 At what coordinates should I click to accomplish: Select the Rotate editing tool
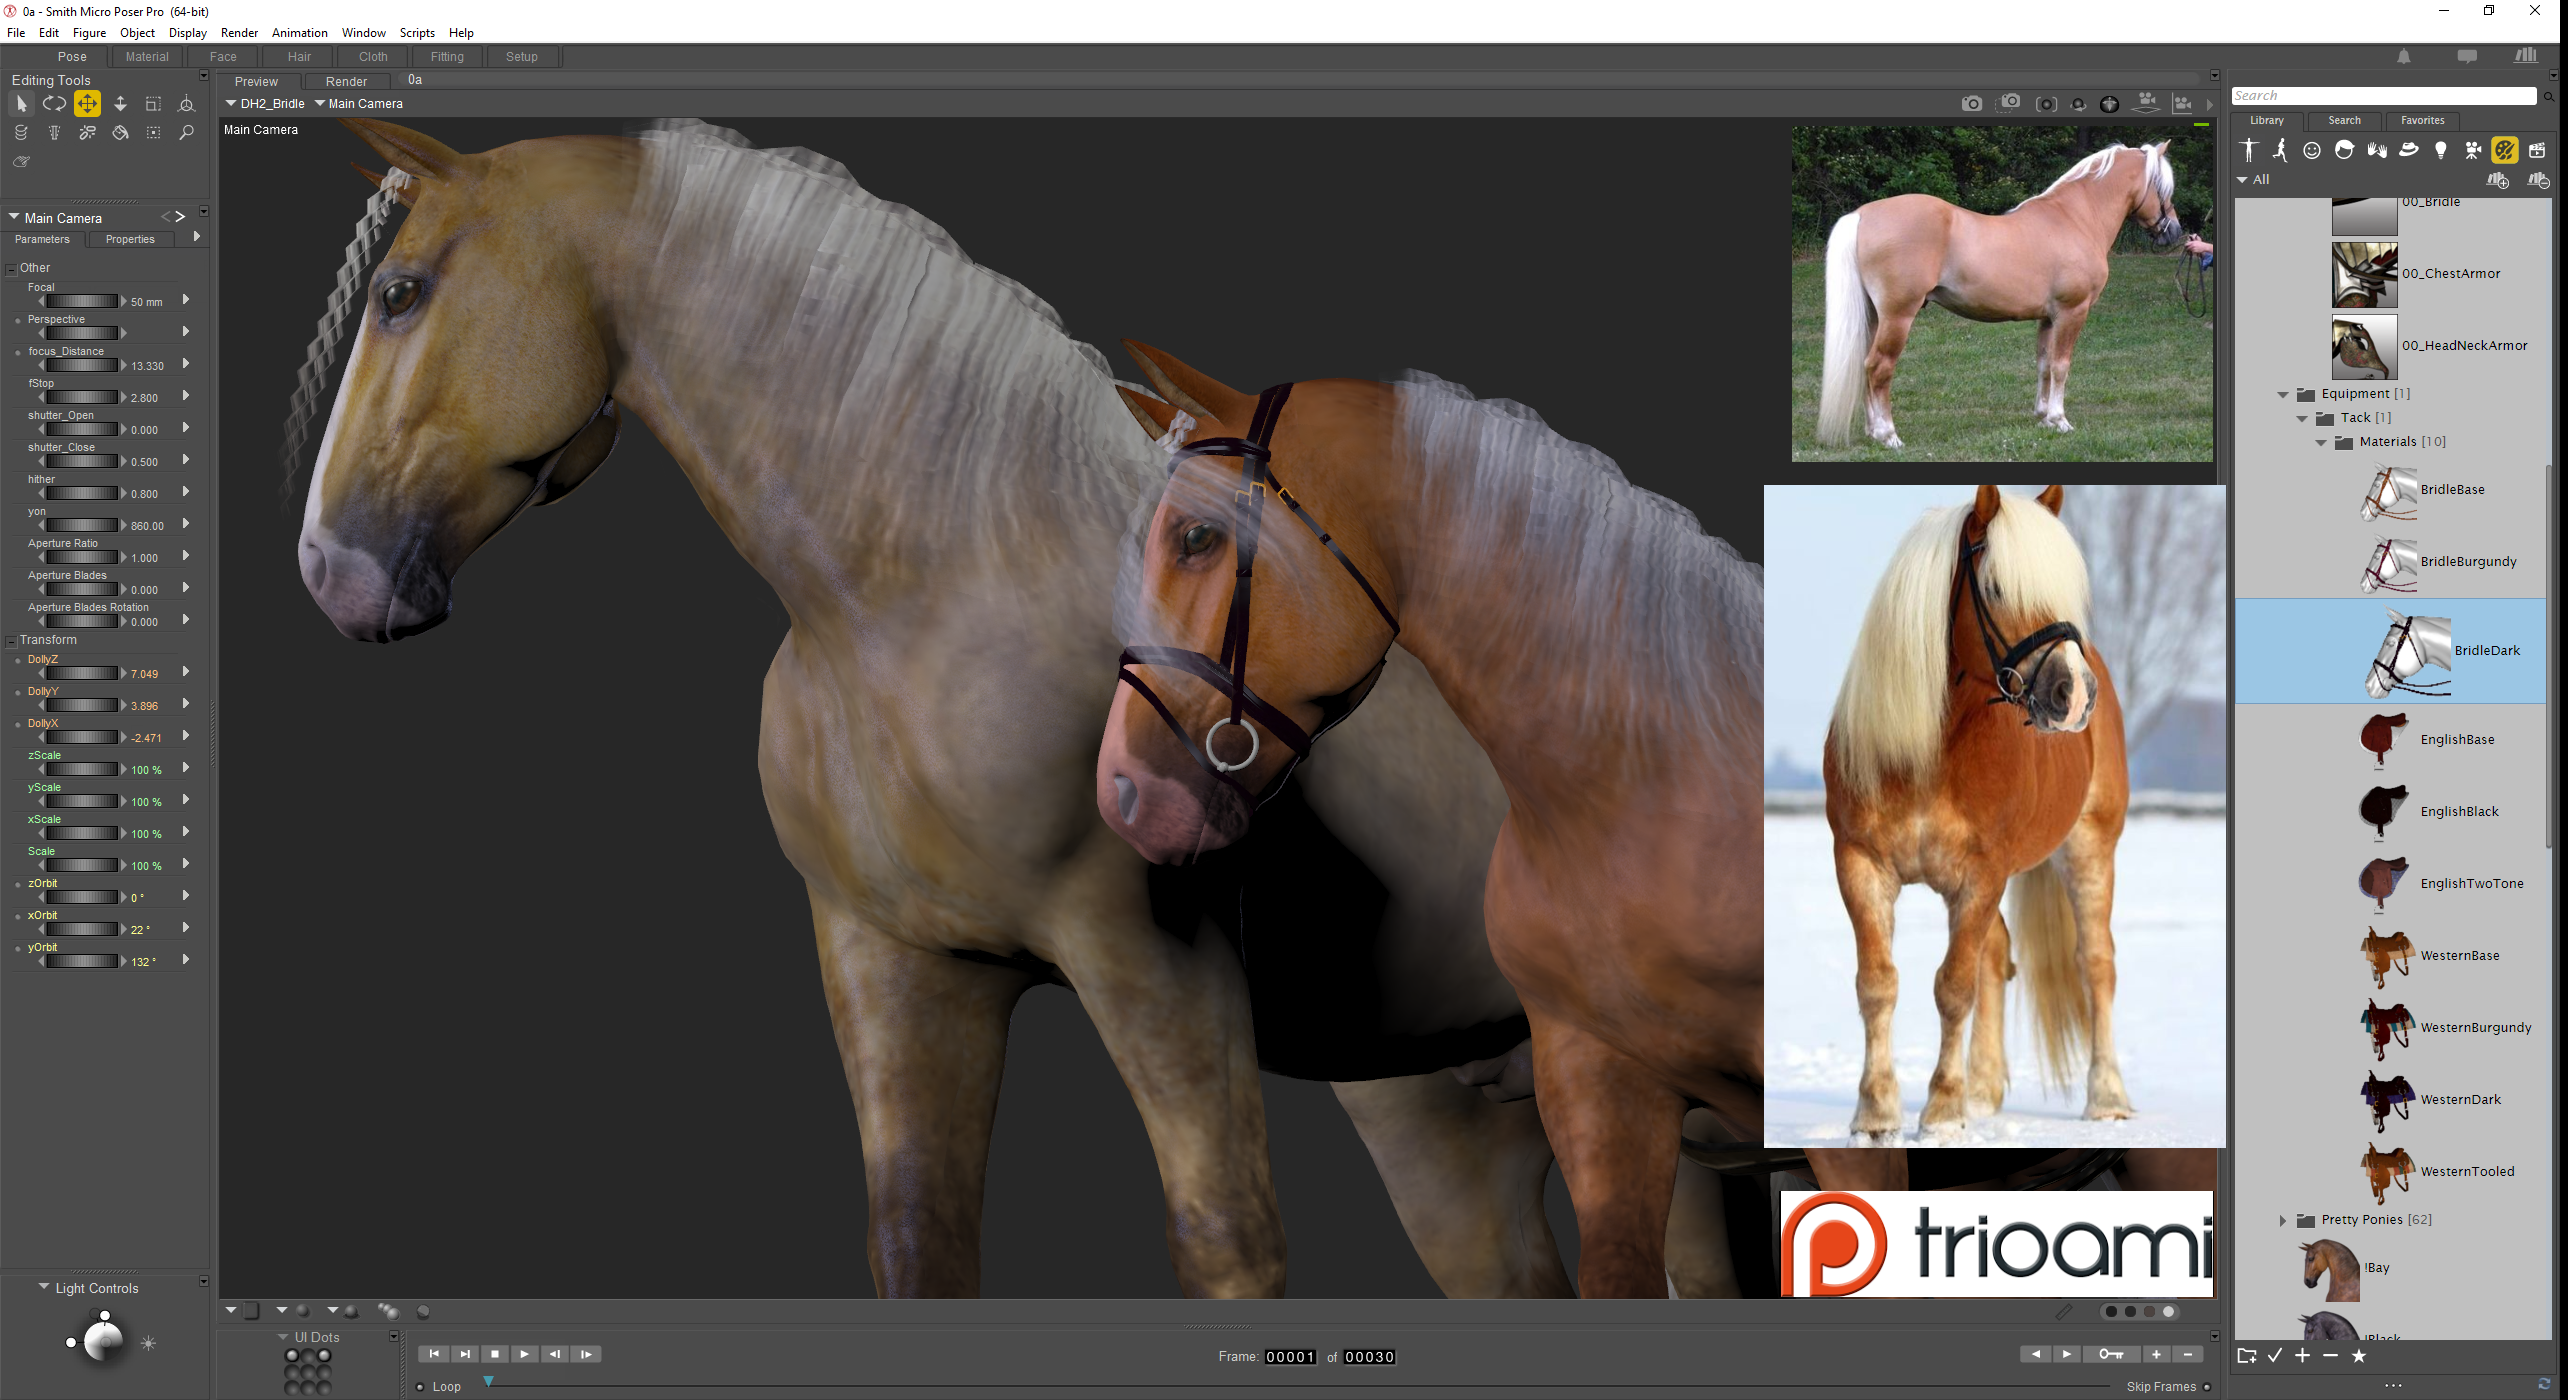[x=54, y=103]
